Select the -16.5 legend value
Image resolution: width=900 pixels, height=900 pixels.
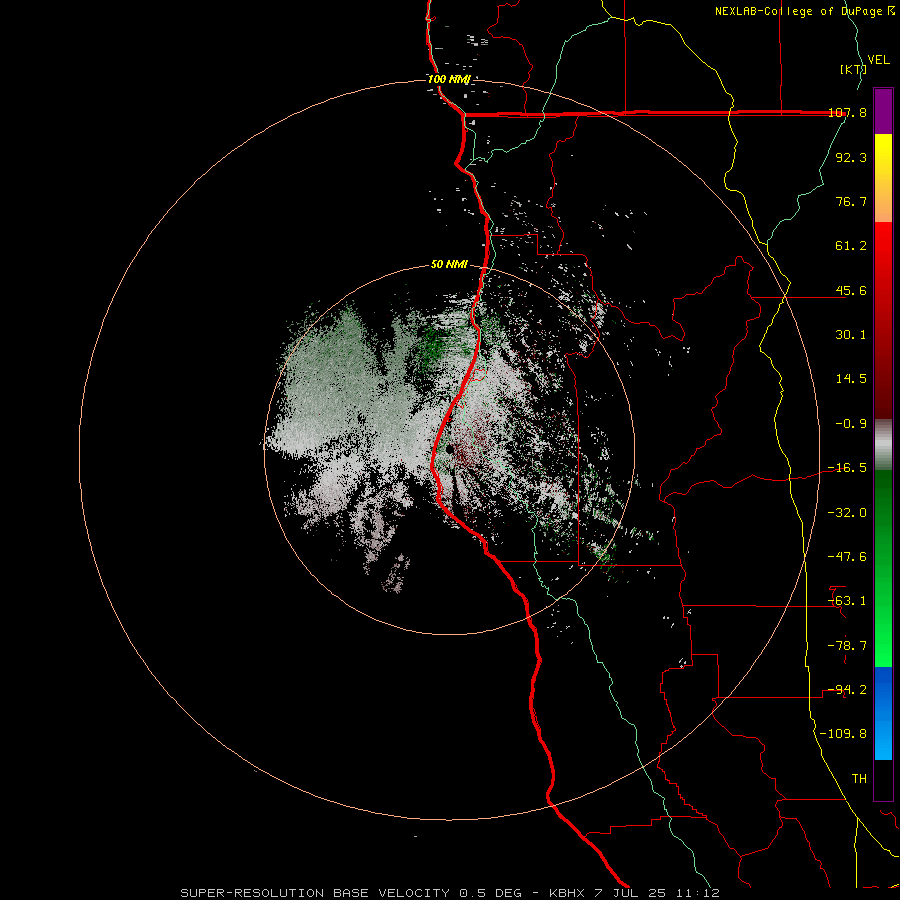point(847,468)
